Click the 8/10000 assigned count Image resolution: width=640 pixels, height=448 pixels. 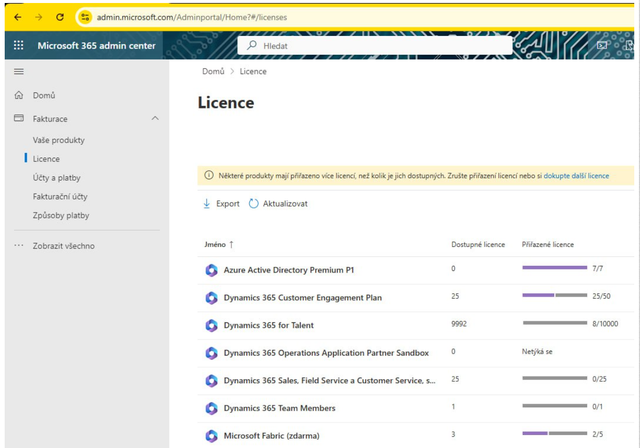(x=605, y=324)
